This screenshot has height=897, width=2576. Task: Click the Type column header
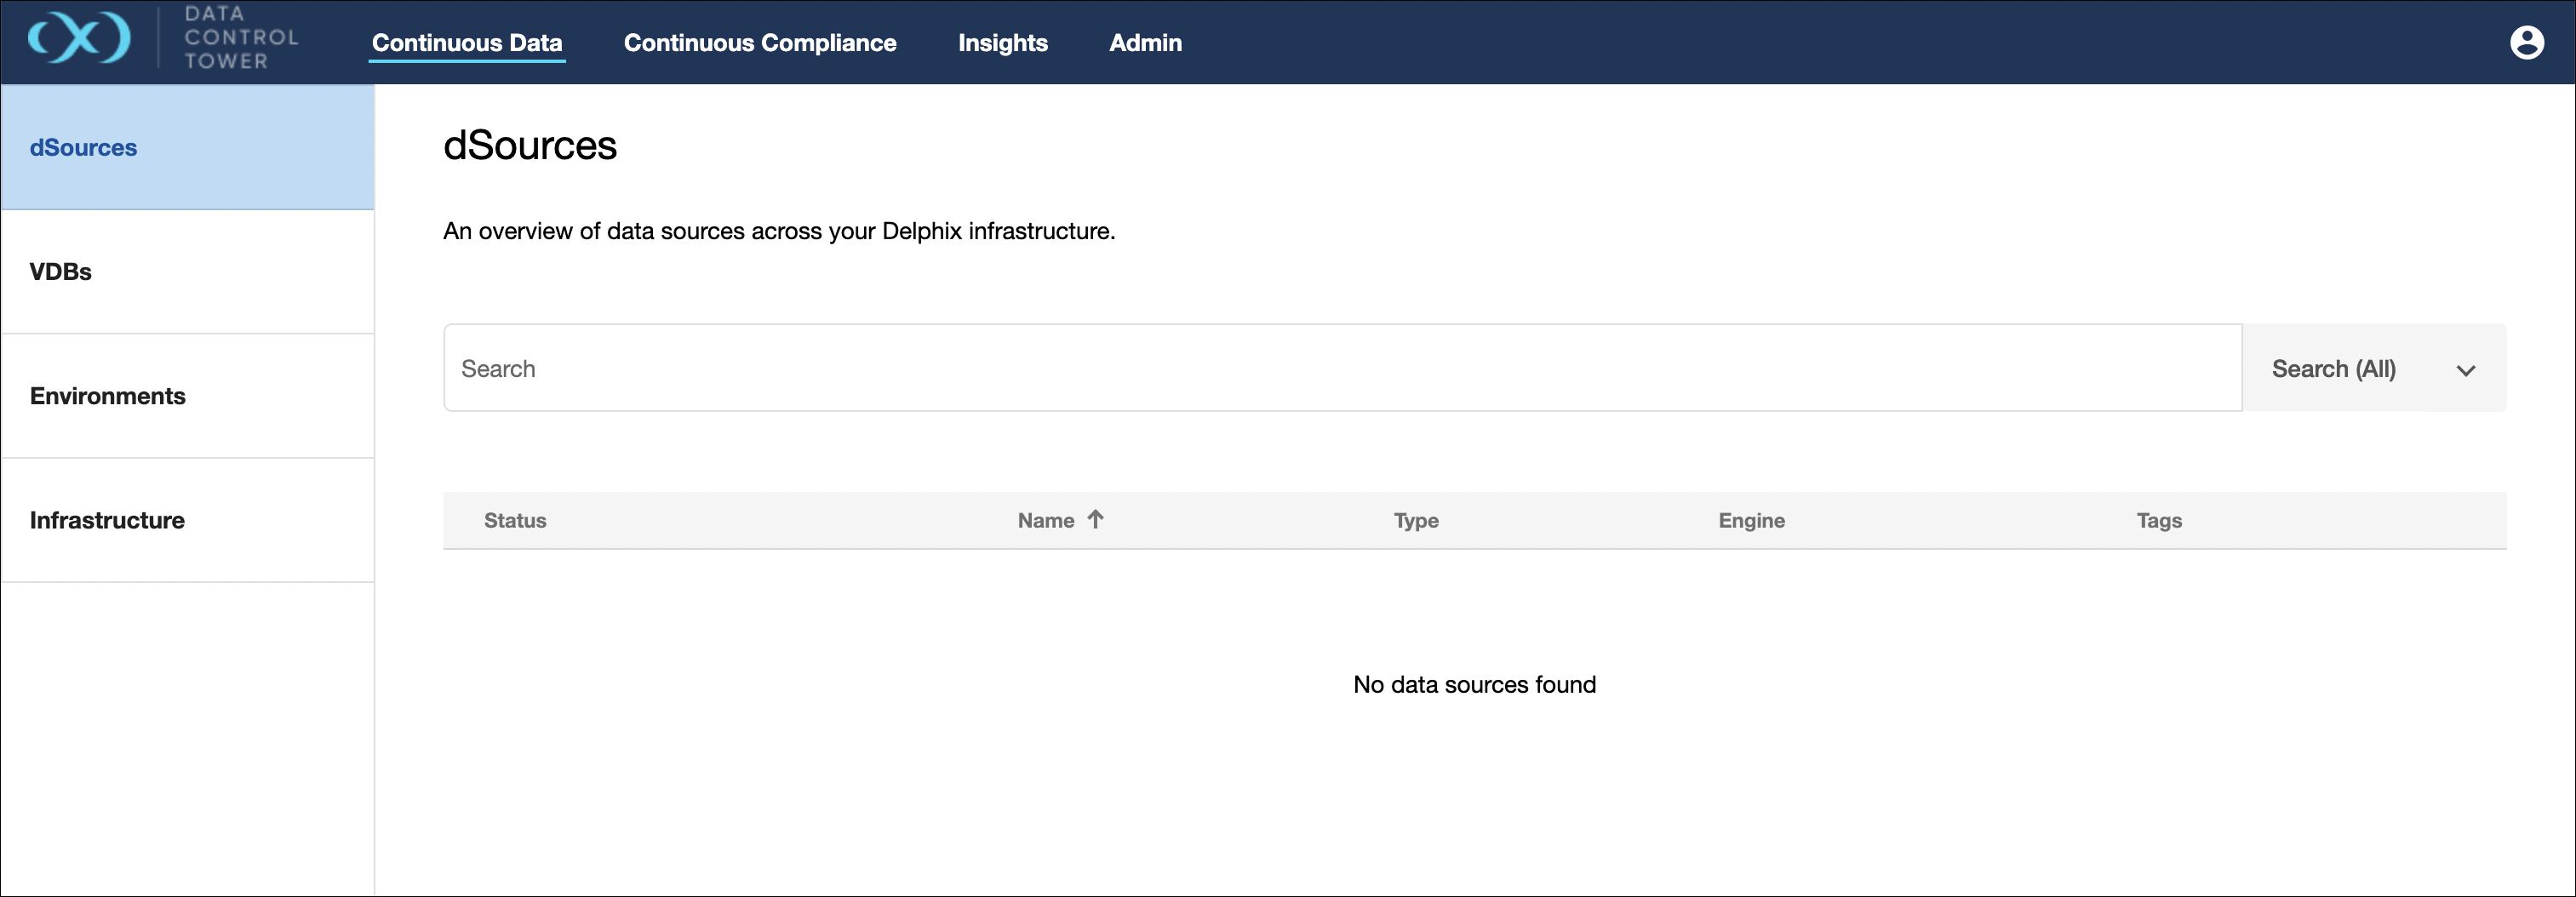coord(1415,520)
